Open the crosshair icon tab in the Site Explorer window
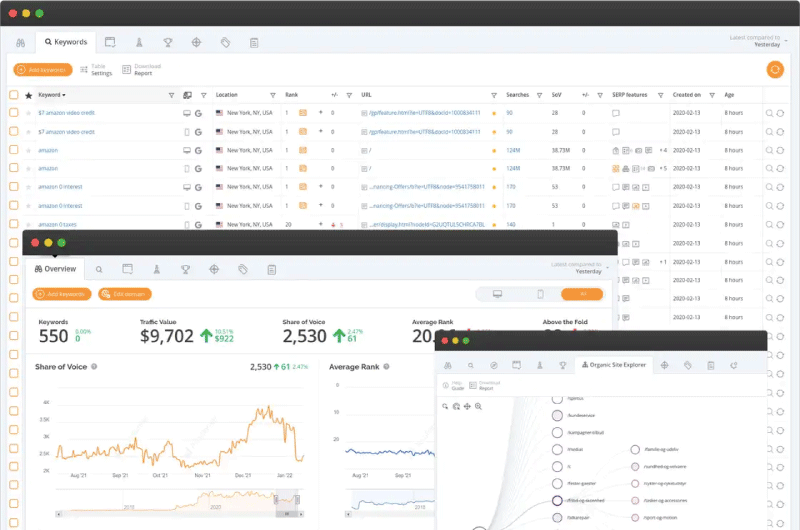This screenshot has height=530, width=800. [664, 365]
